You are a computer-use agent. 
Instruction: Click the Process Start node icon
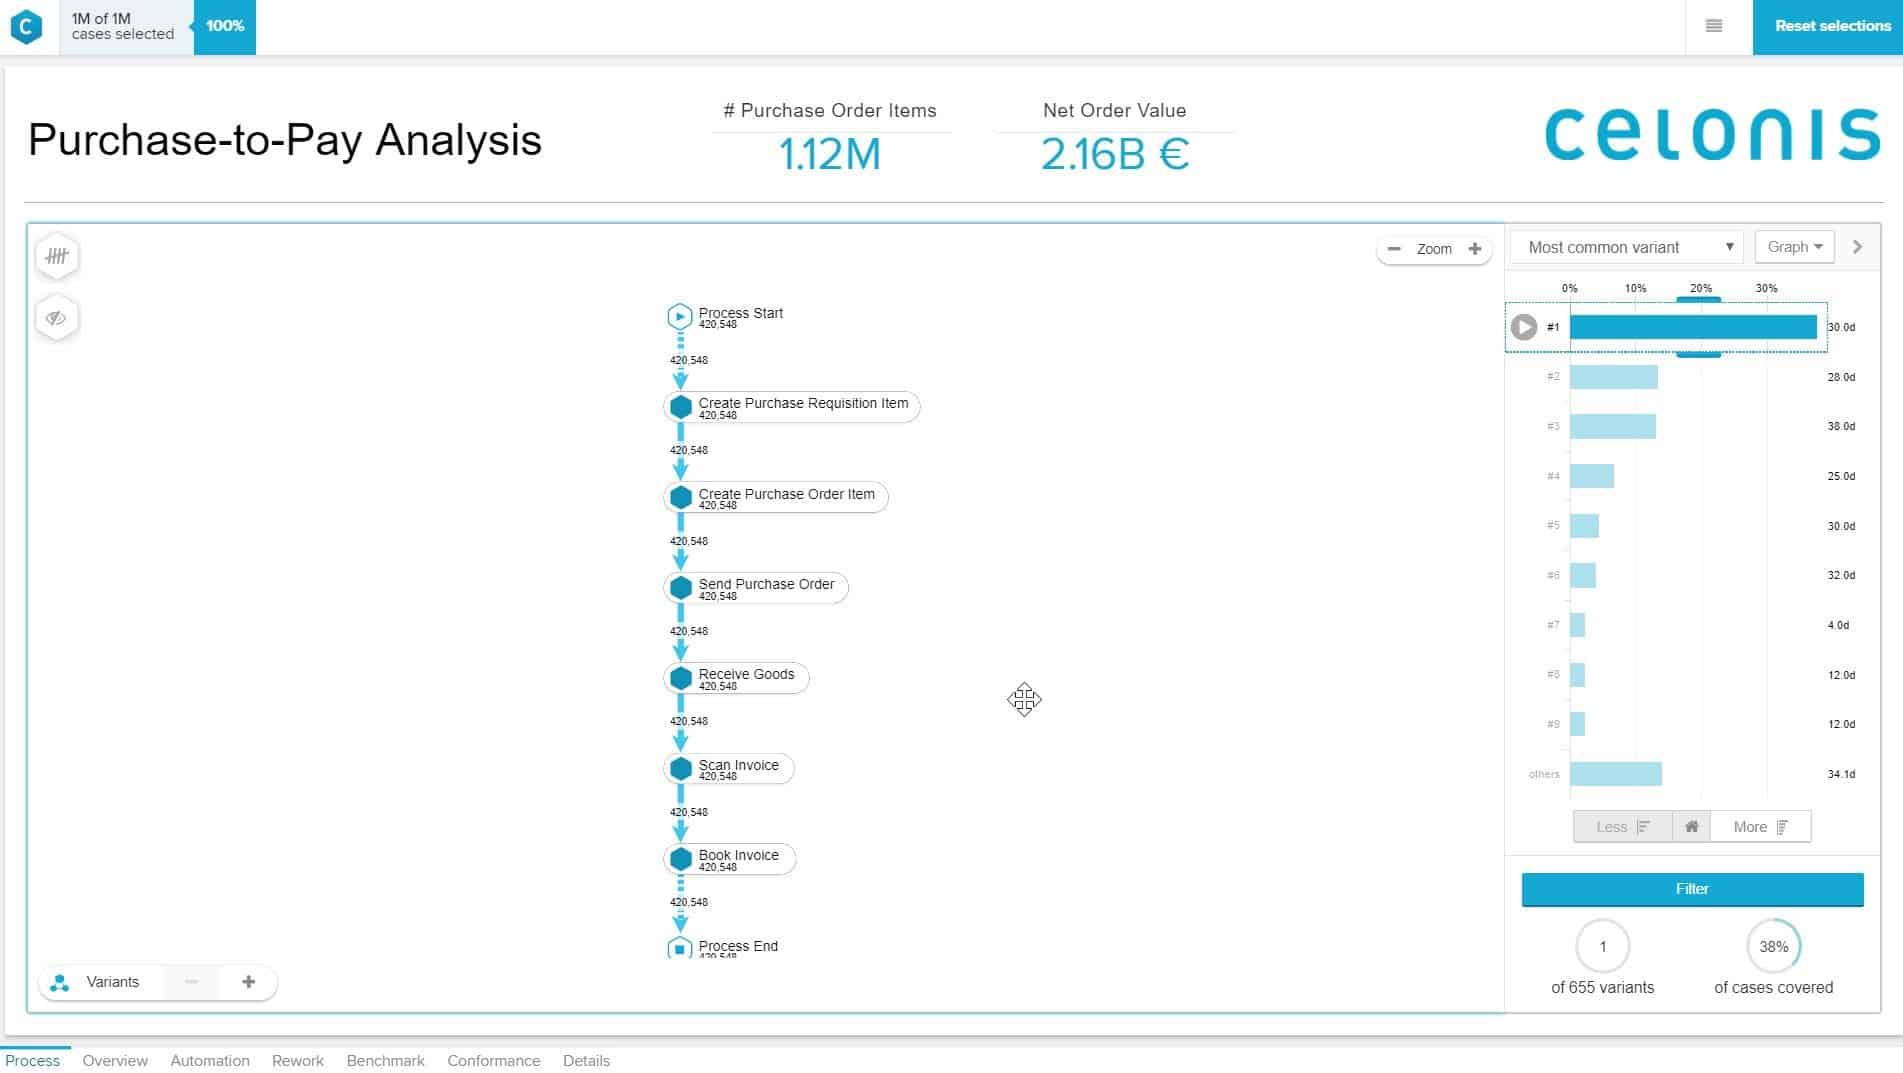click(680, 317)
